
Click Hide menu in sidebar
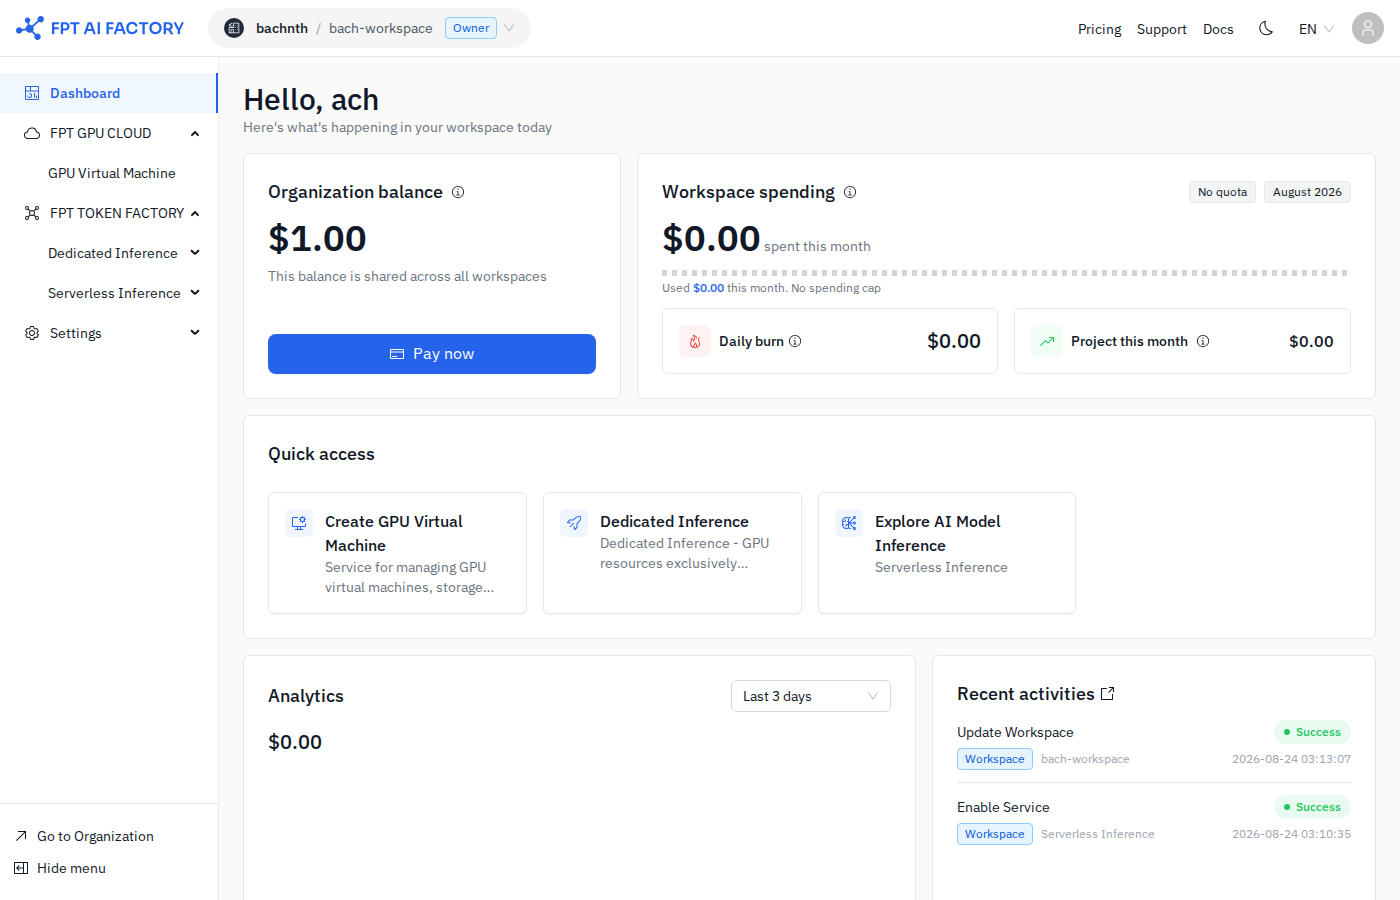(x=71, y=868)
